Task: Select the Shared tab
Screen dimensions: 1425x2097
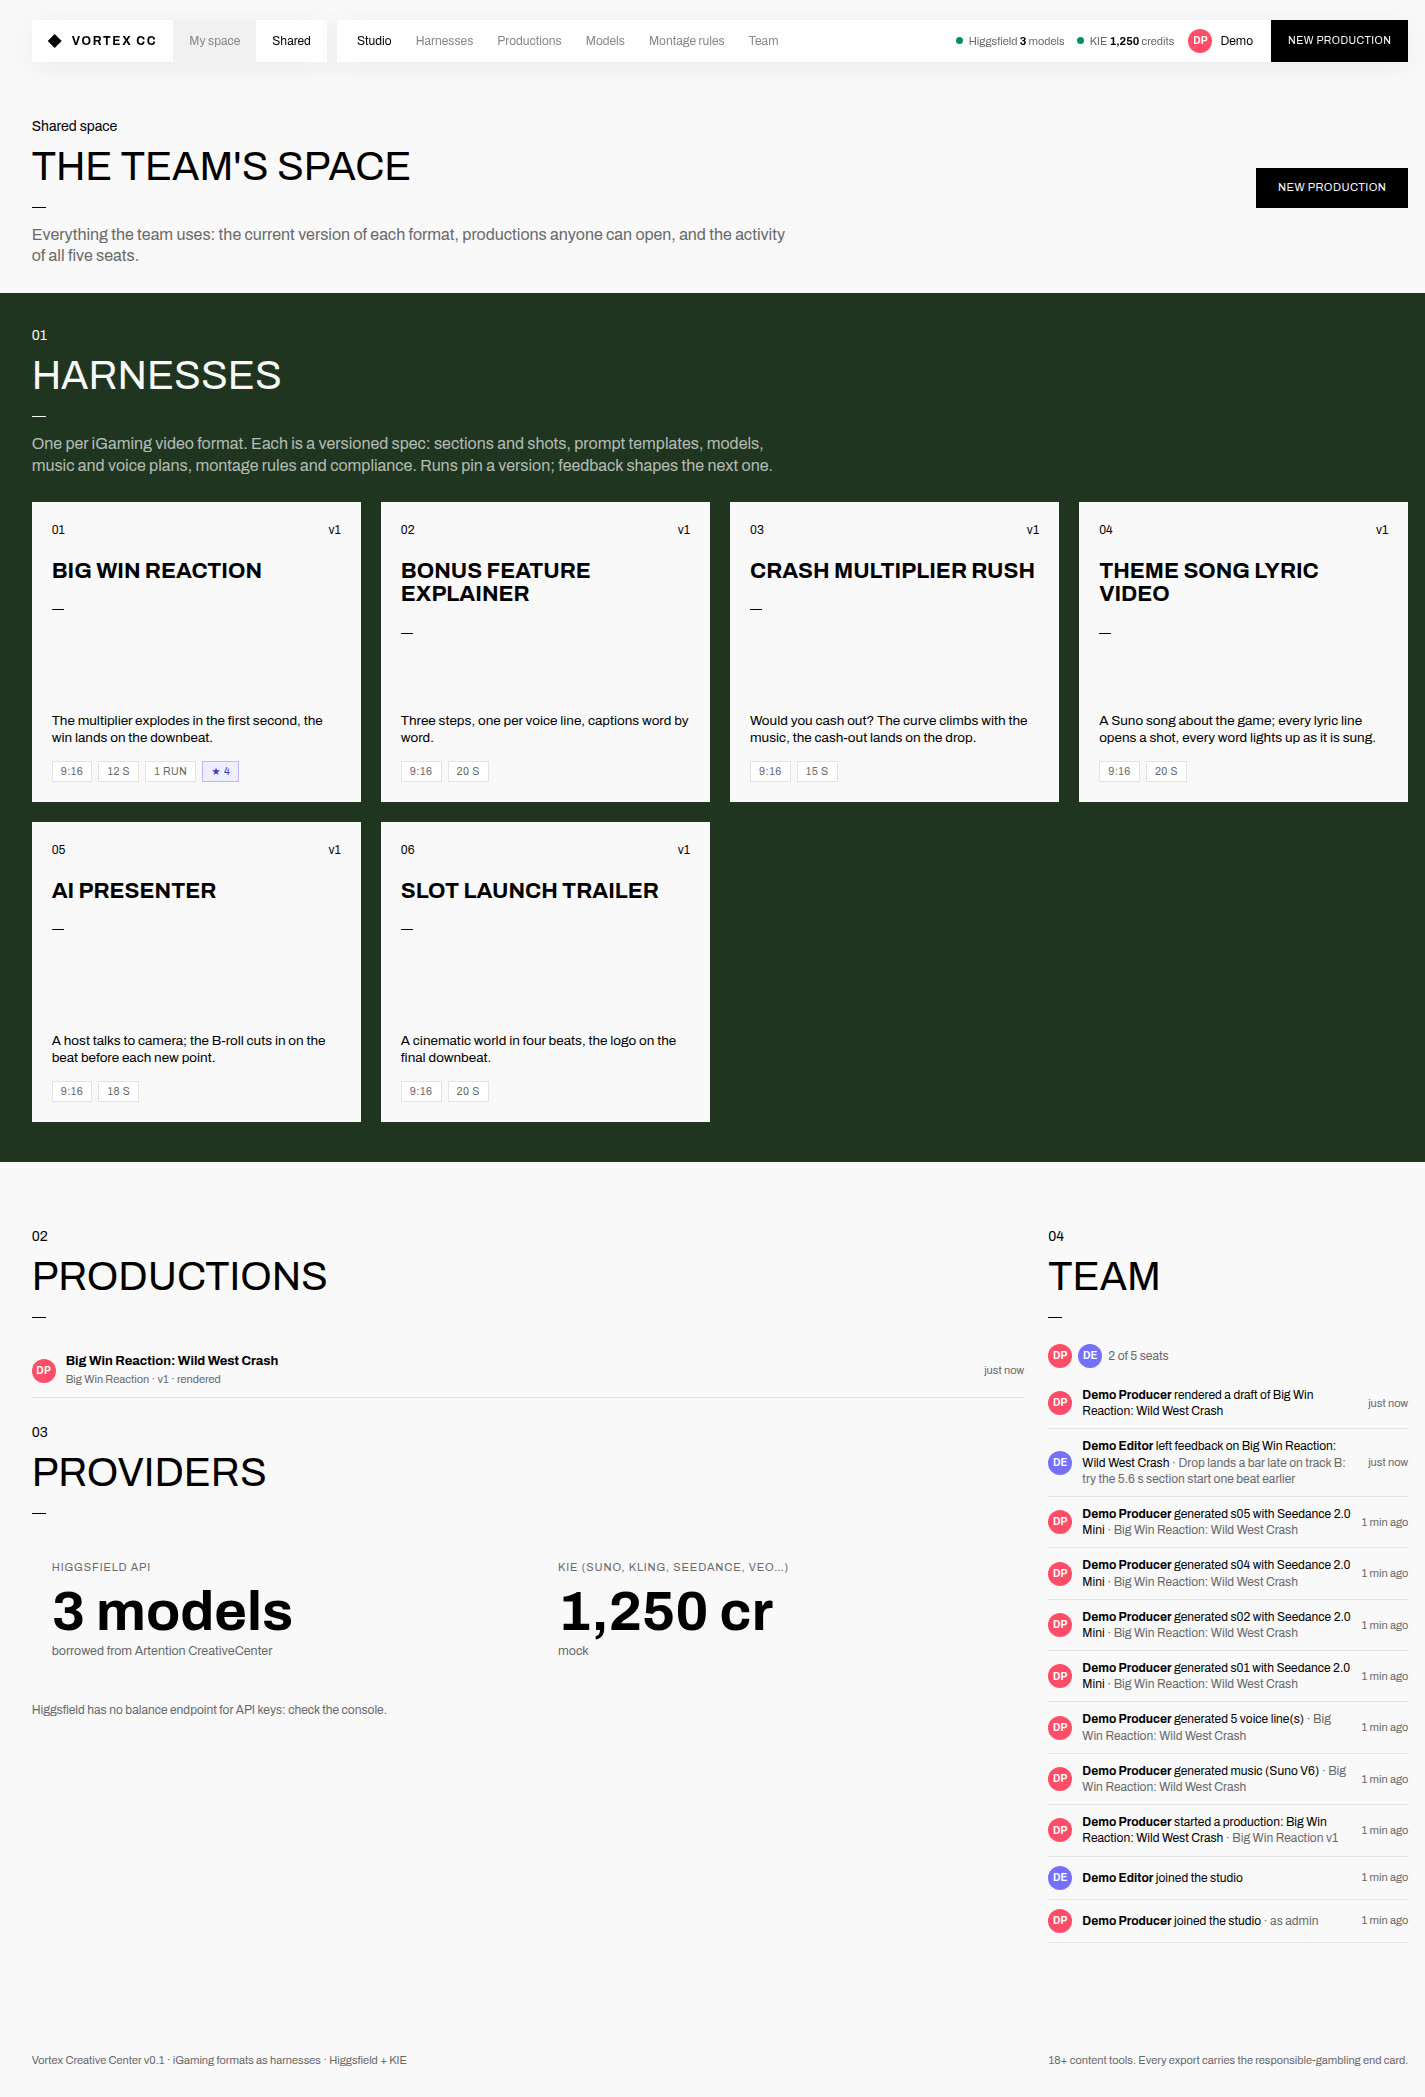Action: pos(291,41)
